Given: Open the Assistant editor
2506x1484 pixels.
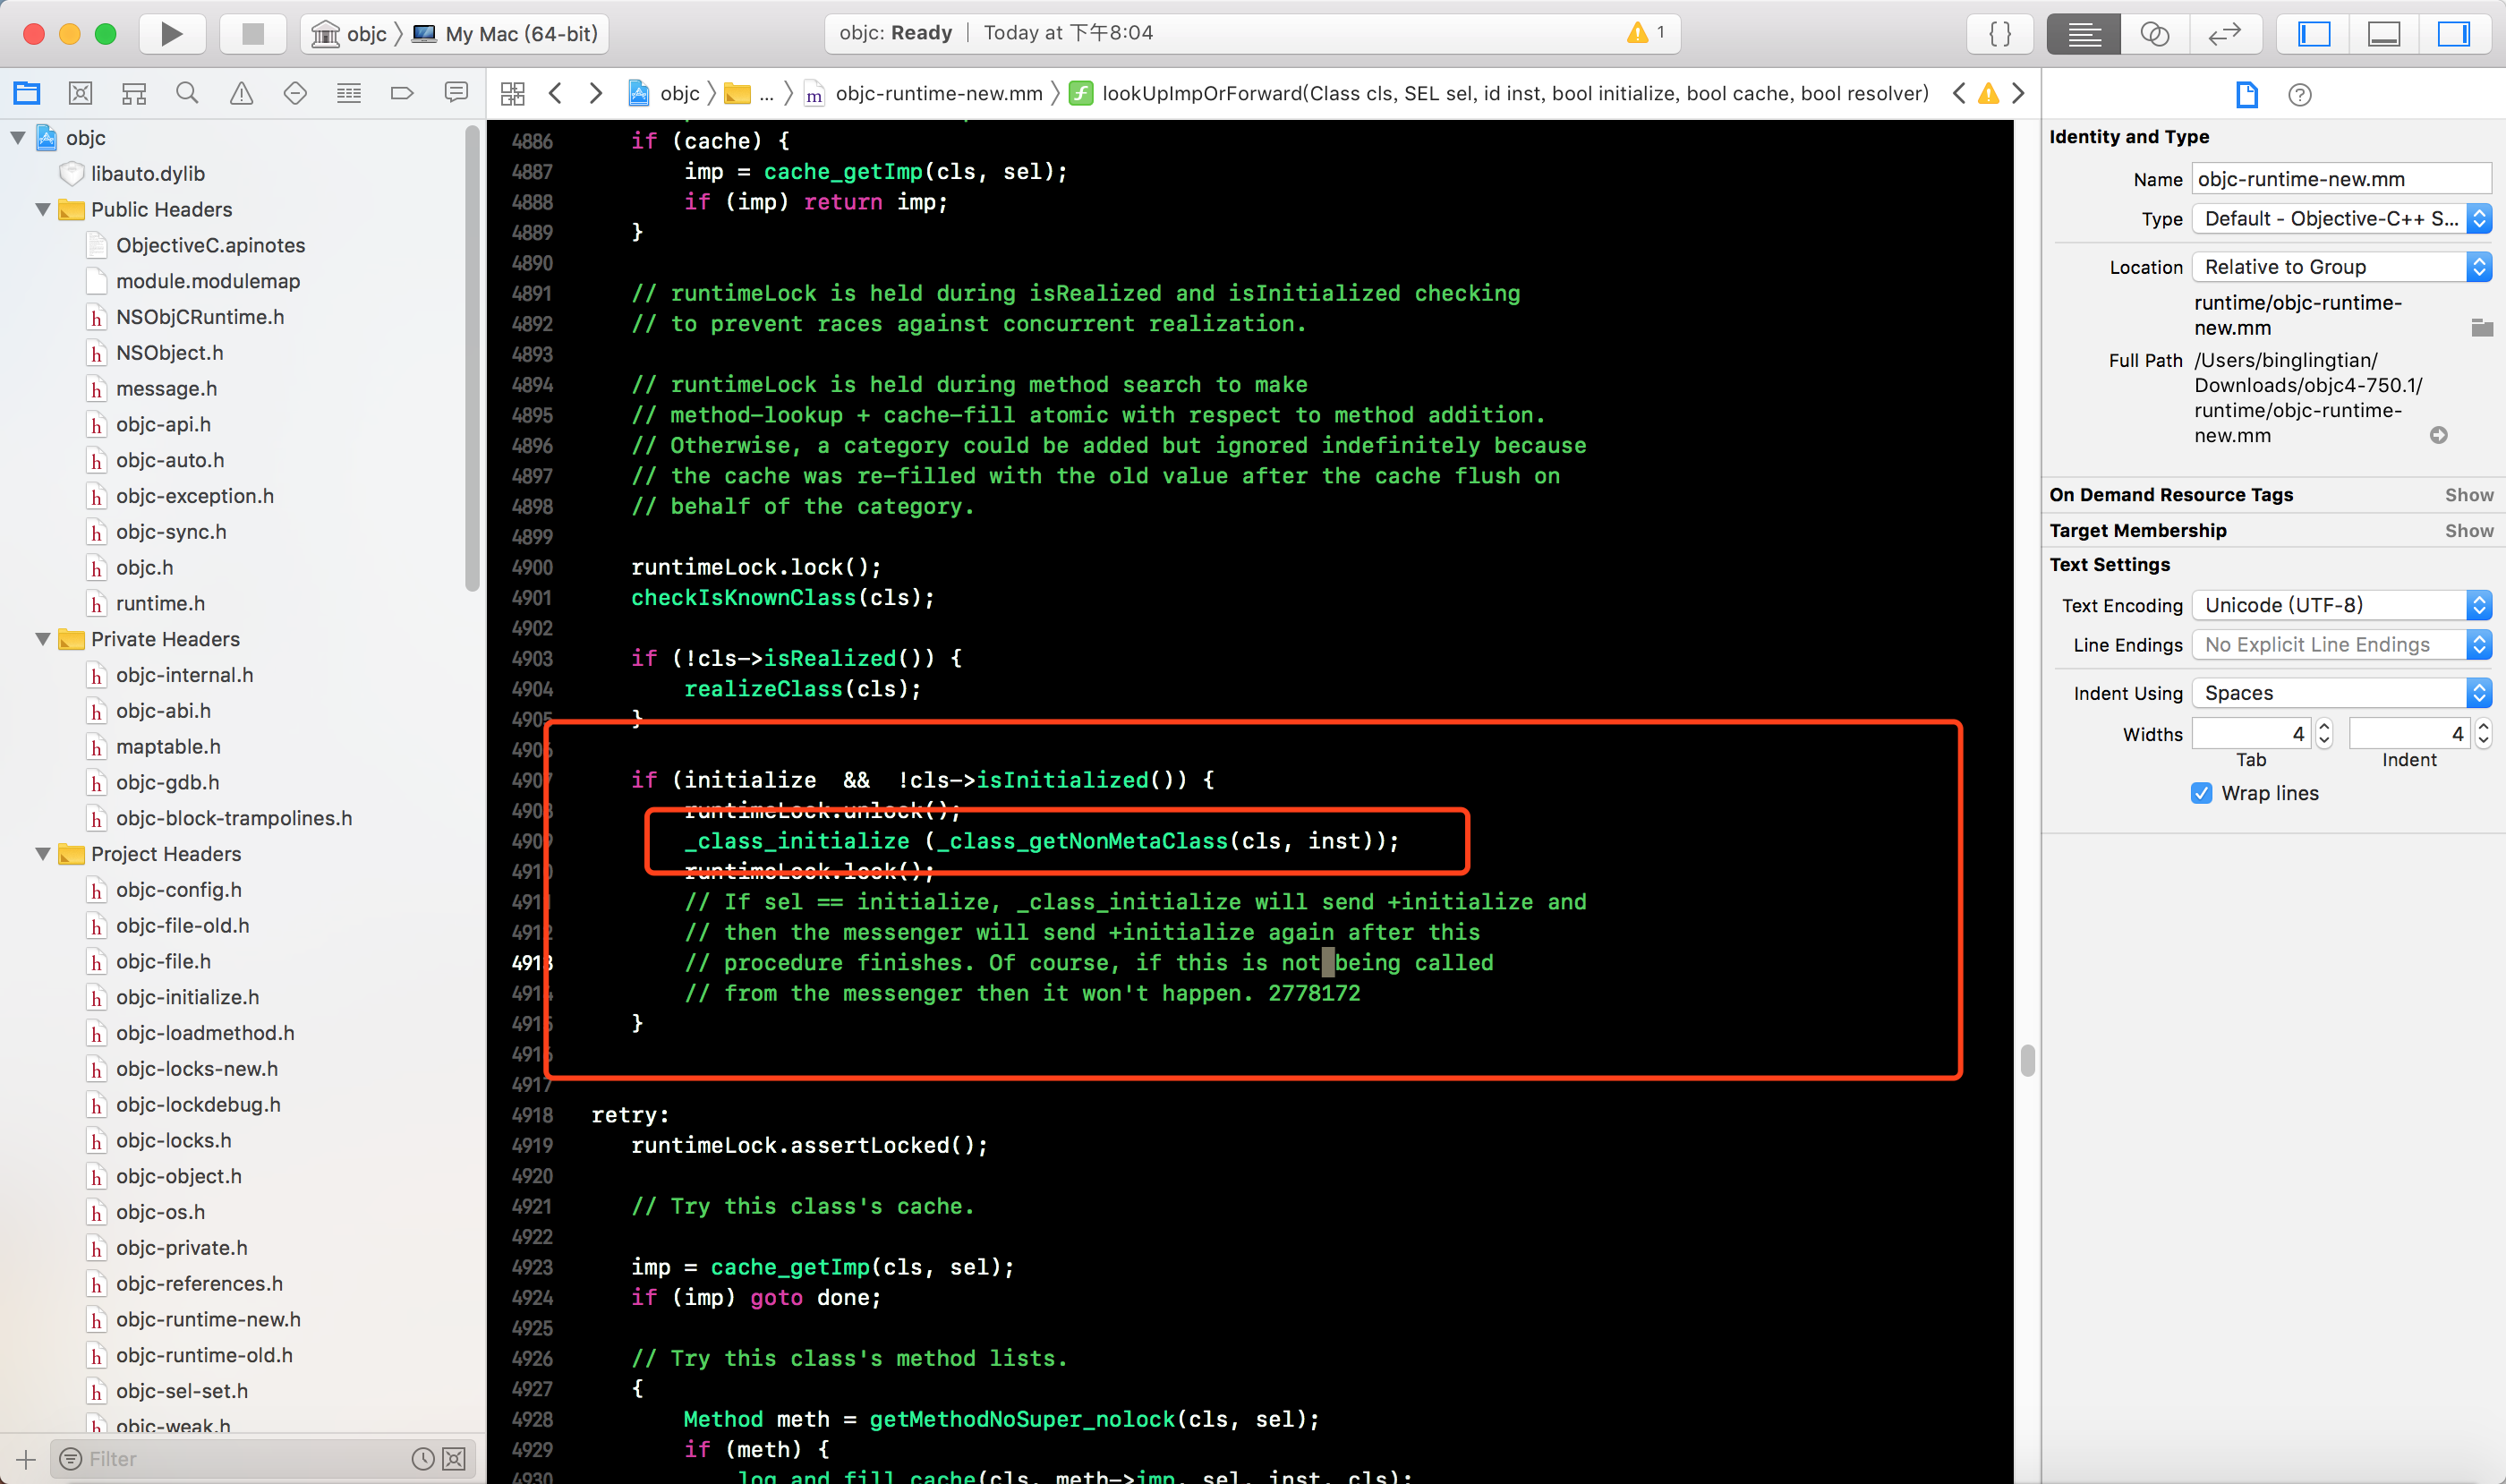Looking at the screenshot, I should click(2154, 33).
